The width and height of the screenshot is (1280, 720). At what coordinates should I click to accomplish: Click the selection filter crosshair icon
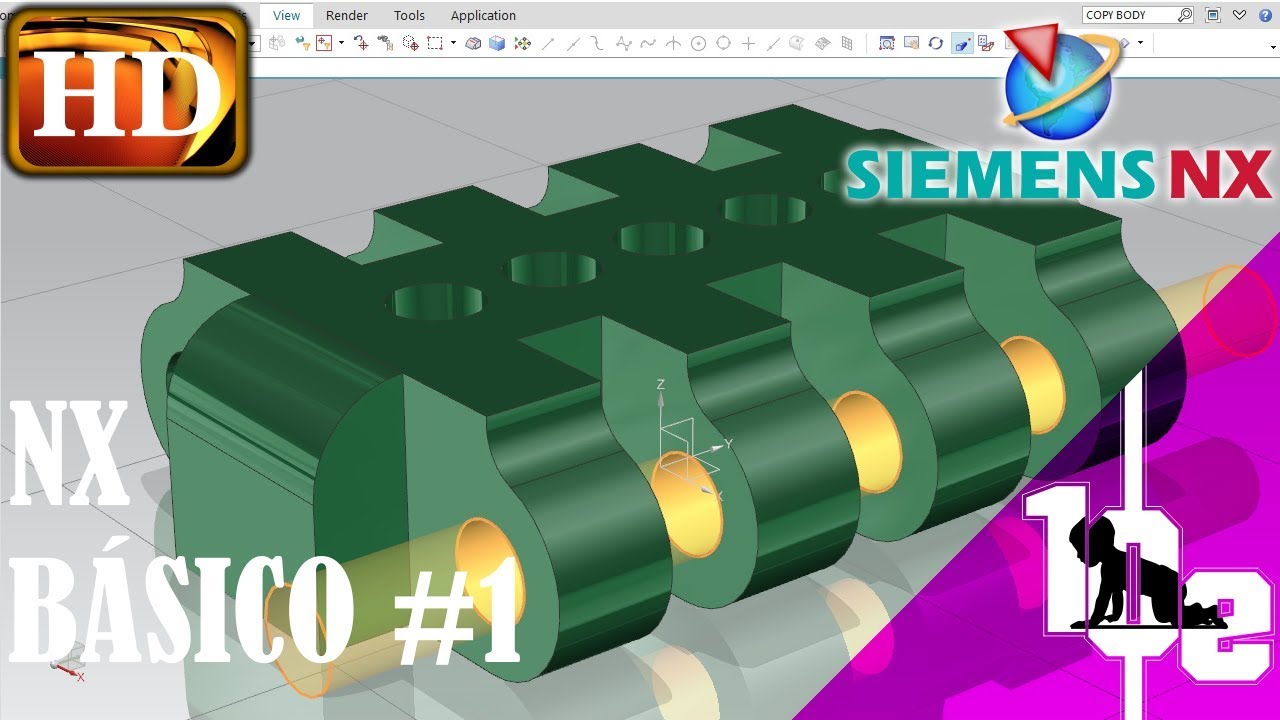pos(323,43)
